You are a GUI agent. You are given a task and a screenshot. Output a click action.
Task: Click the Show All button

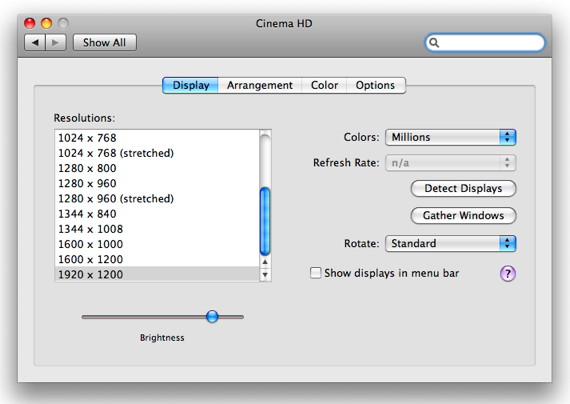tap(105, 43)
